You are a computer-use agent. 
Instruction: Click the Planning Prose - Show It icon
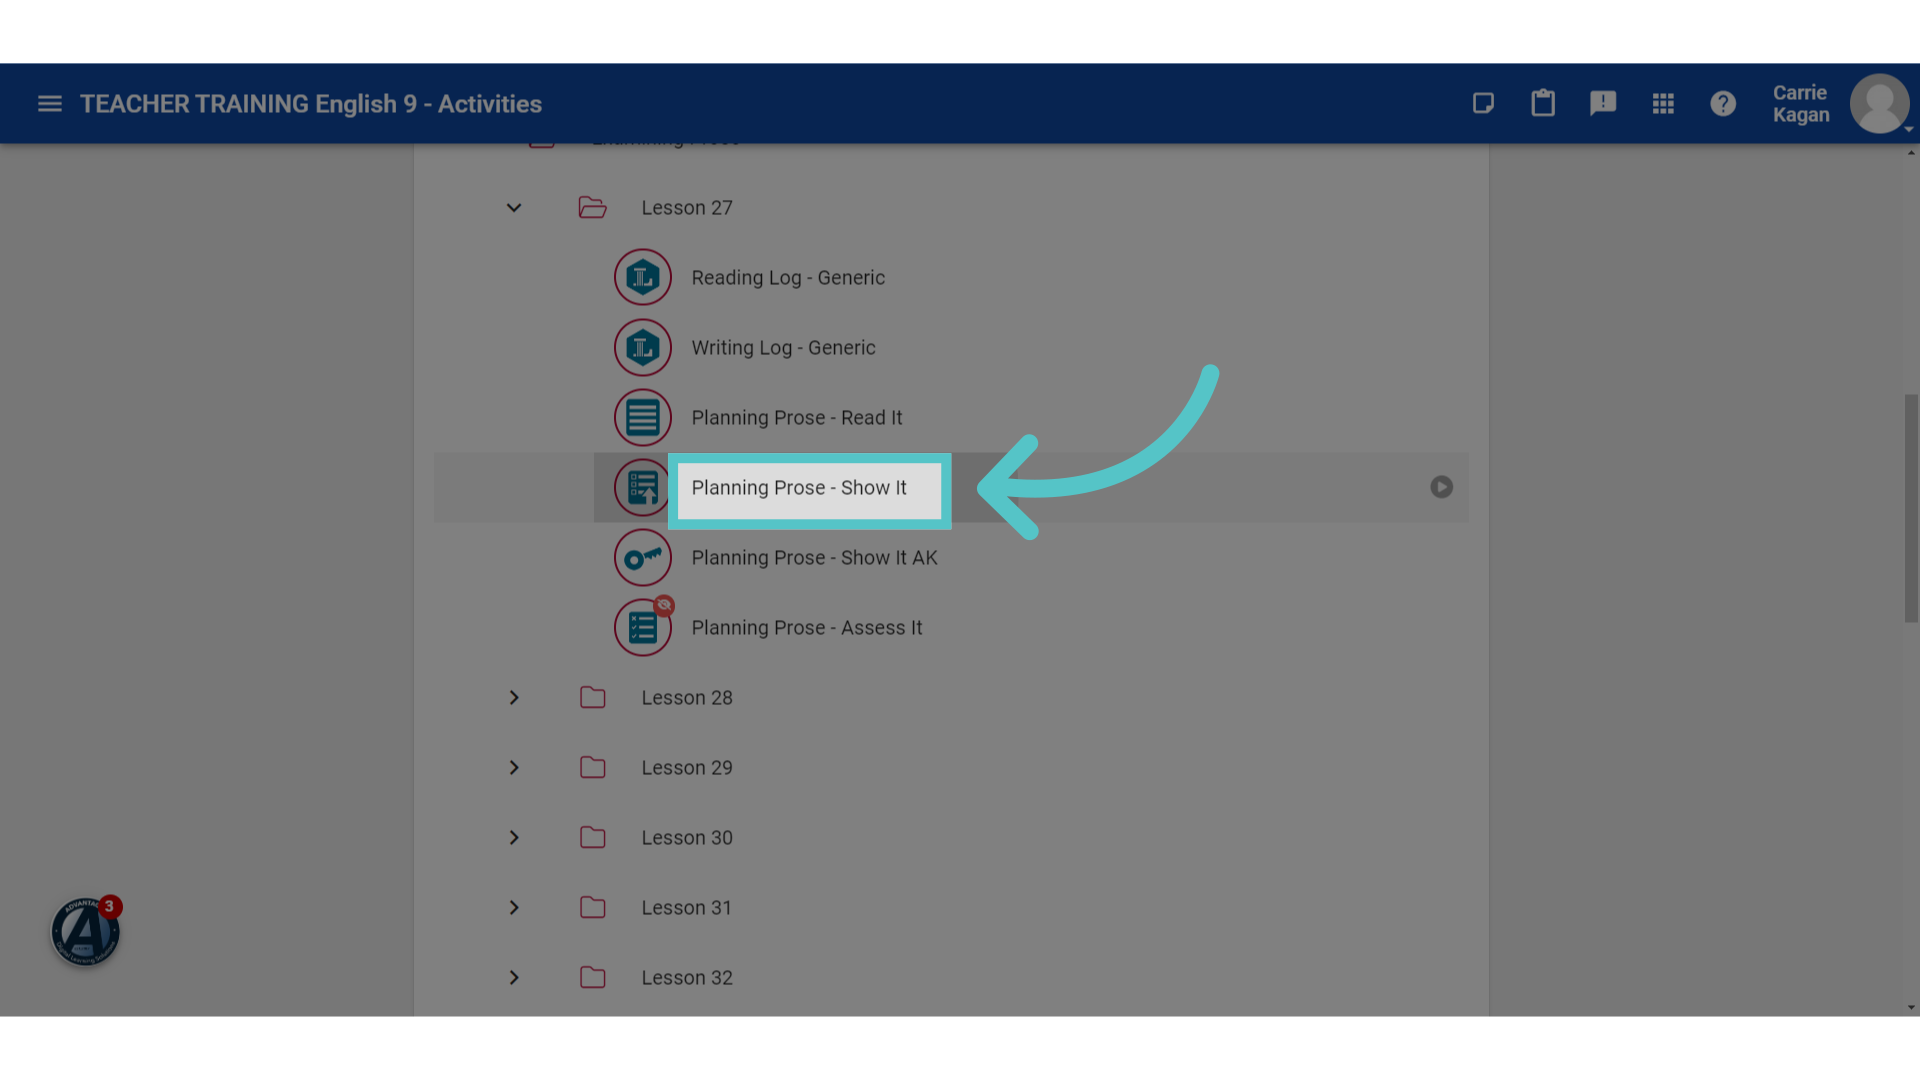[642, 487]
